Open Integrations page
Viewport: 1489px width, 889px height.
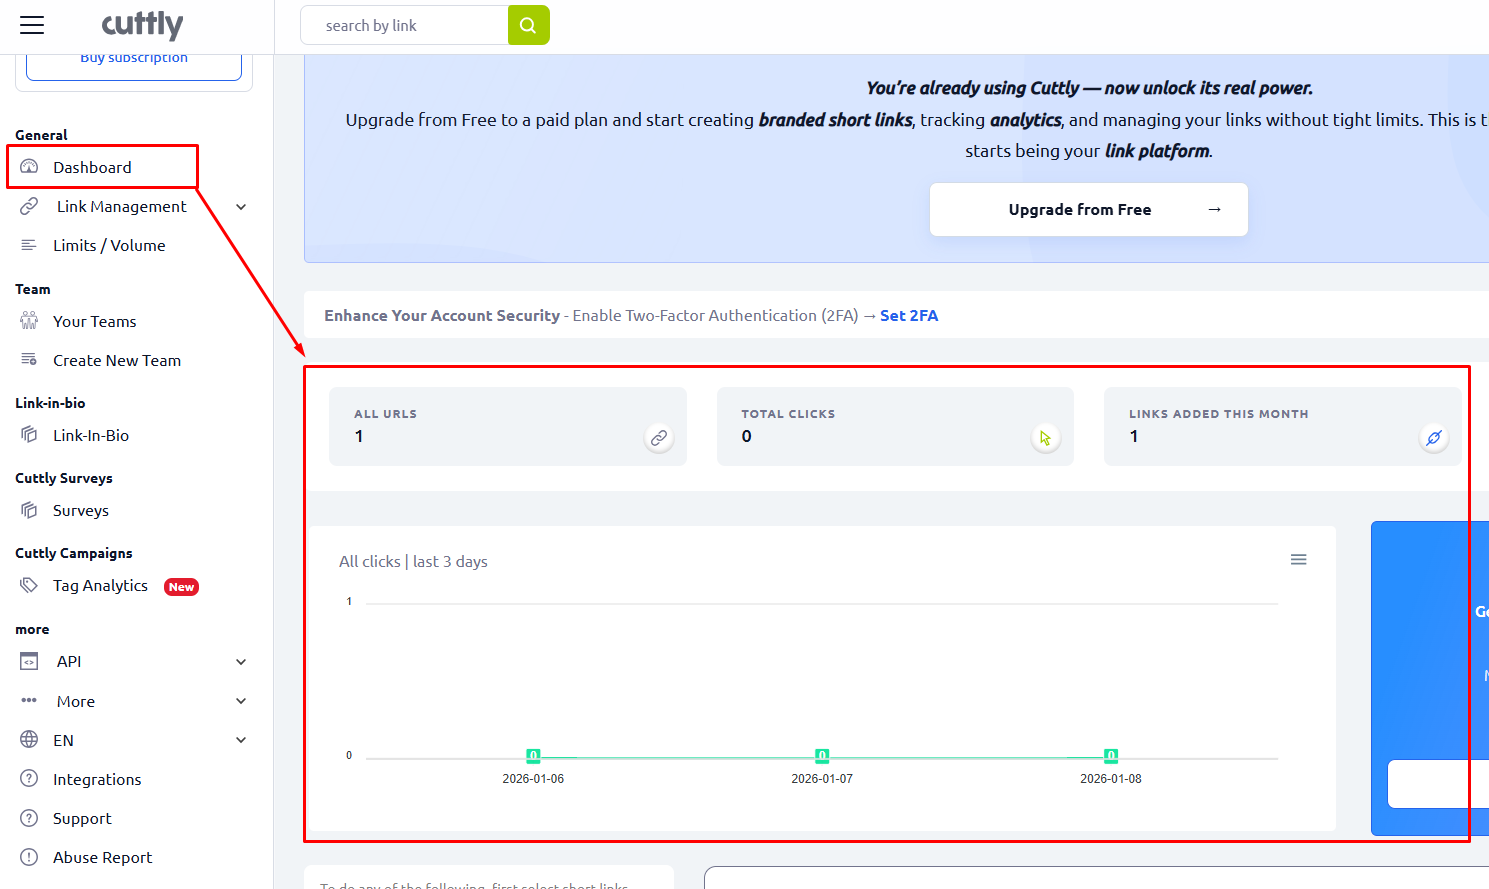[97, 779]
